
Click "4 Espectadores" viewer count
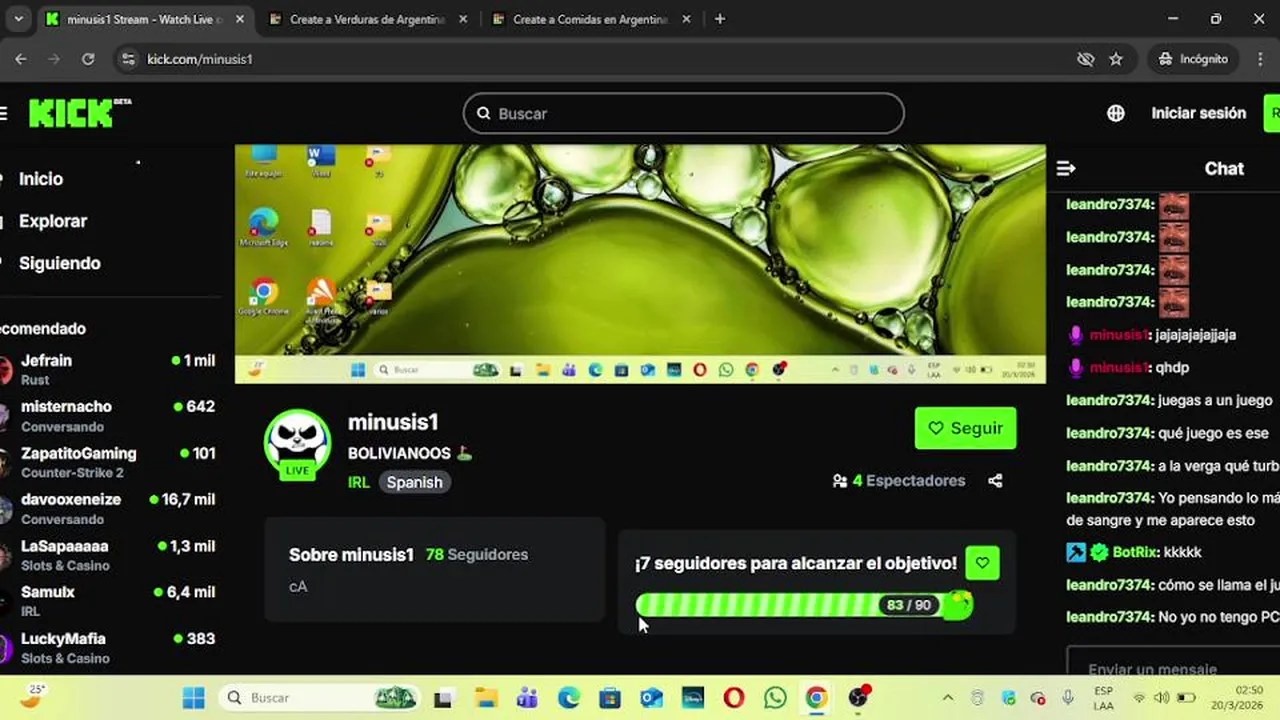(899, 481)
